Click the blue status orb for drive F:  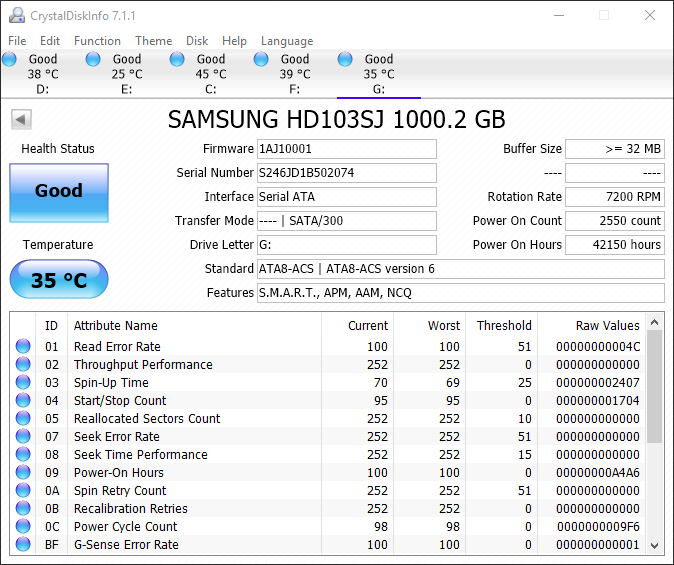tap(261, 59)
